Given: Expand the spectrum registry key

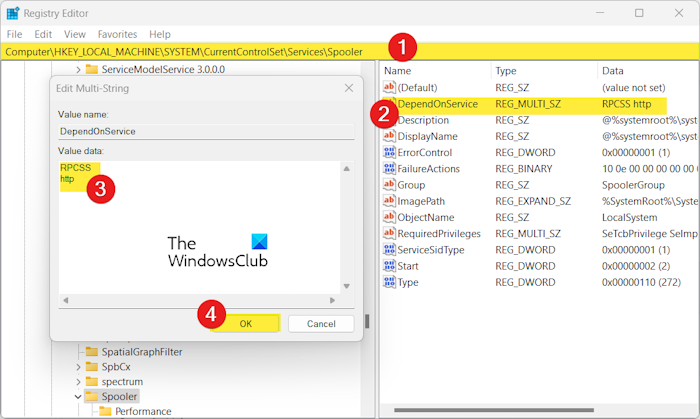Looking at the screenshot, I should [78, 382].
